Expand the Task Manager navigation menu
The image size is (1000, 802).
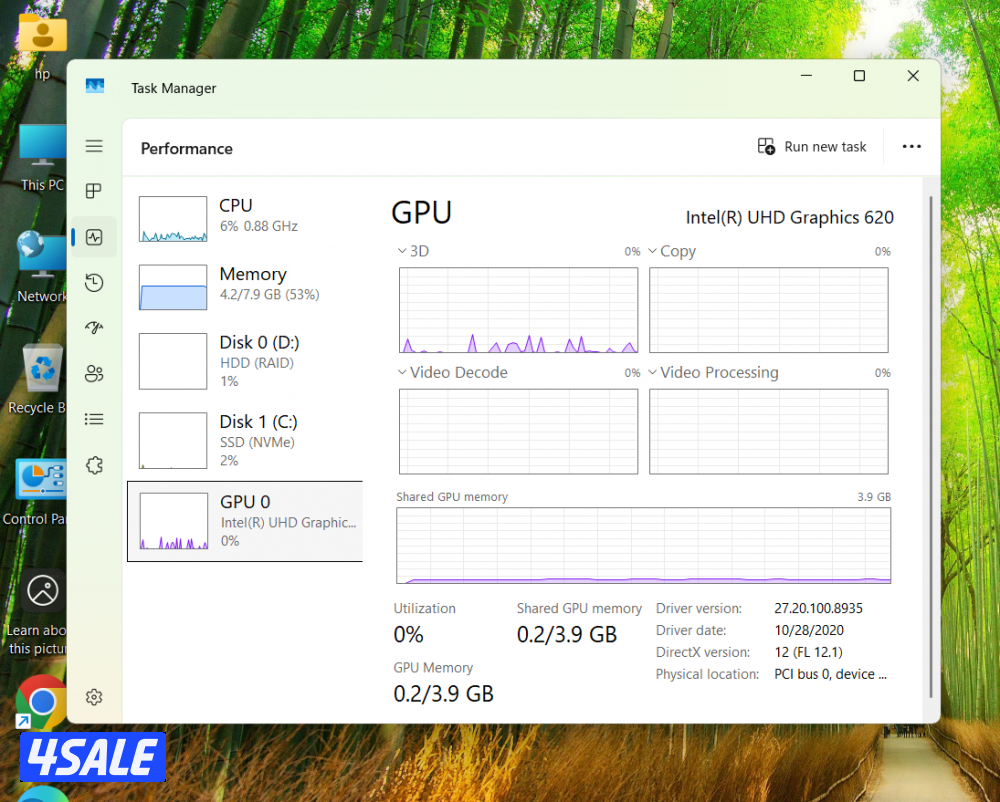[94, 145]
